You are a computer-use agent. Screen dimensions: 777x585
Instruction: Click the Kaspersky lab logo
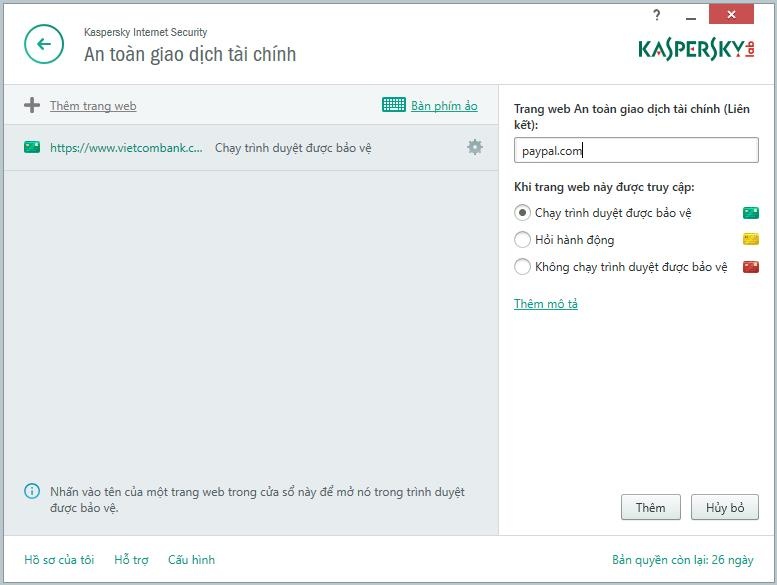tap(696, 49)
